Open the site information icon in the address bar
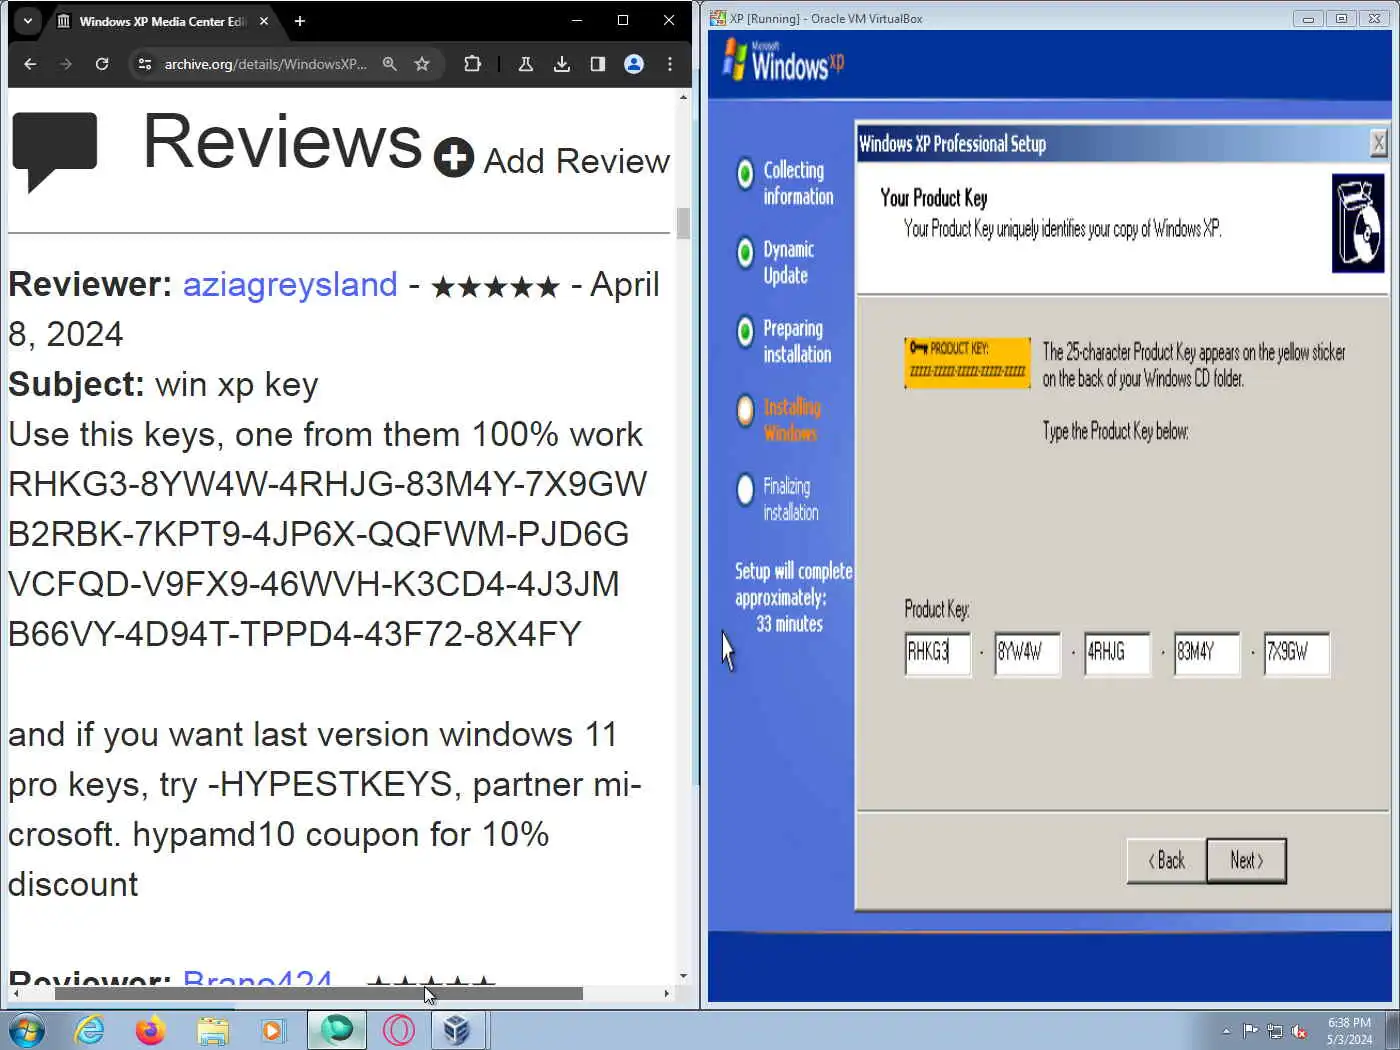This screenshot has height=1050, width=1400. coord(145,64)
